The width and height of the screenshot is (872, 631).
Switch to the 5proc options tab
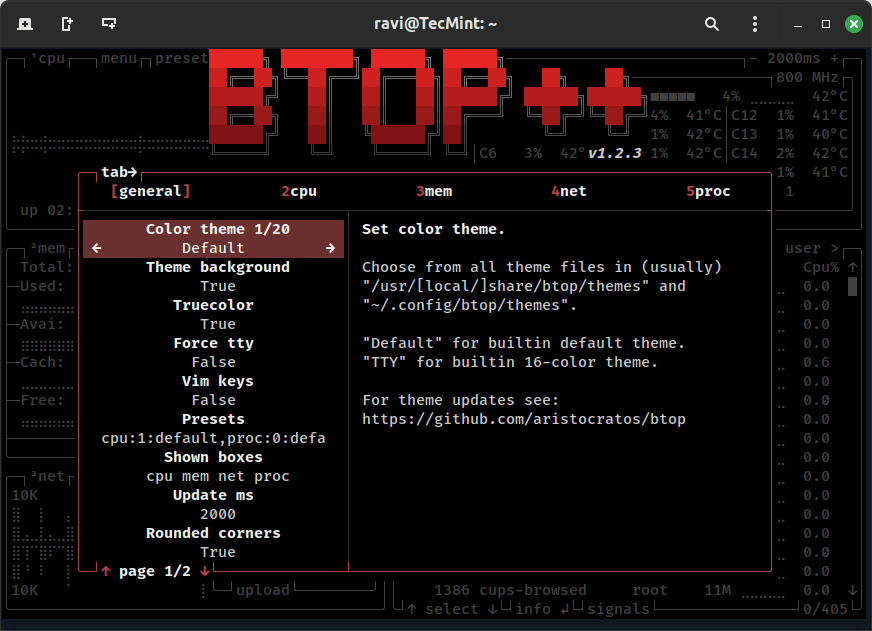[x=708, y=191]
